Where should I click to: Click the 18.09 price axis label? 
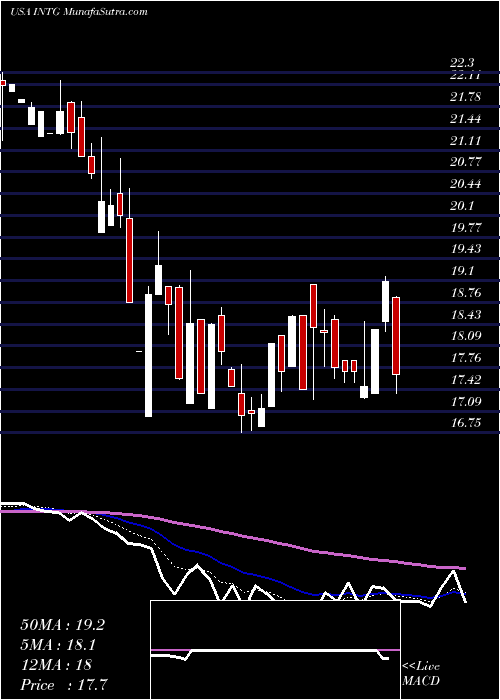[x=466, y=336]
